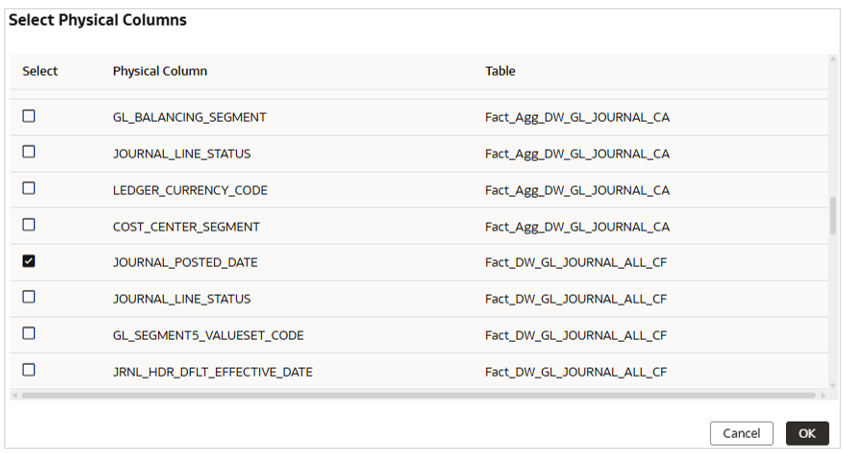
Task: Click the JOURNAL_POSTED_DATE column name
Action: point(185,262)
